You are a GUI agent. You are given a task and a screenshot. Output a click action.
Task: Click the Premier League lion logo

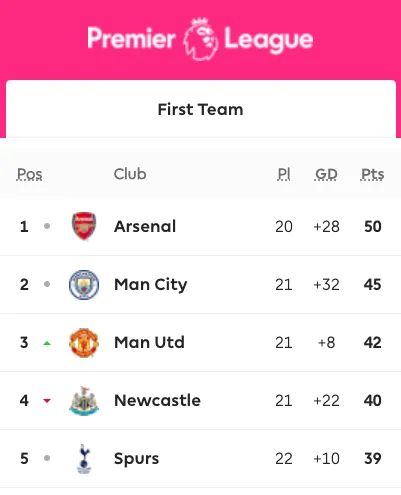[x=201, y=39]
